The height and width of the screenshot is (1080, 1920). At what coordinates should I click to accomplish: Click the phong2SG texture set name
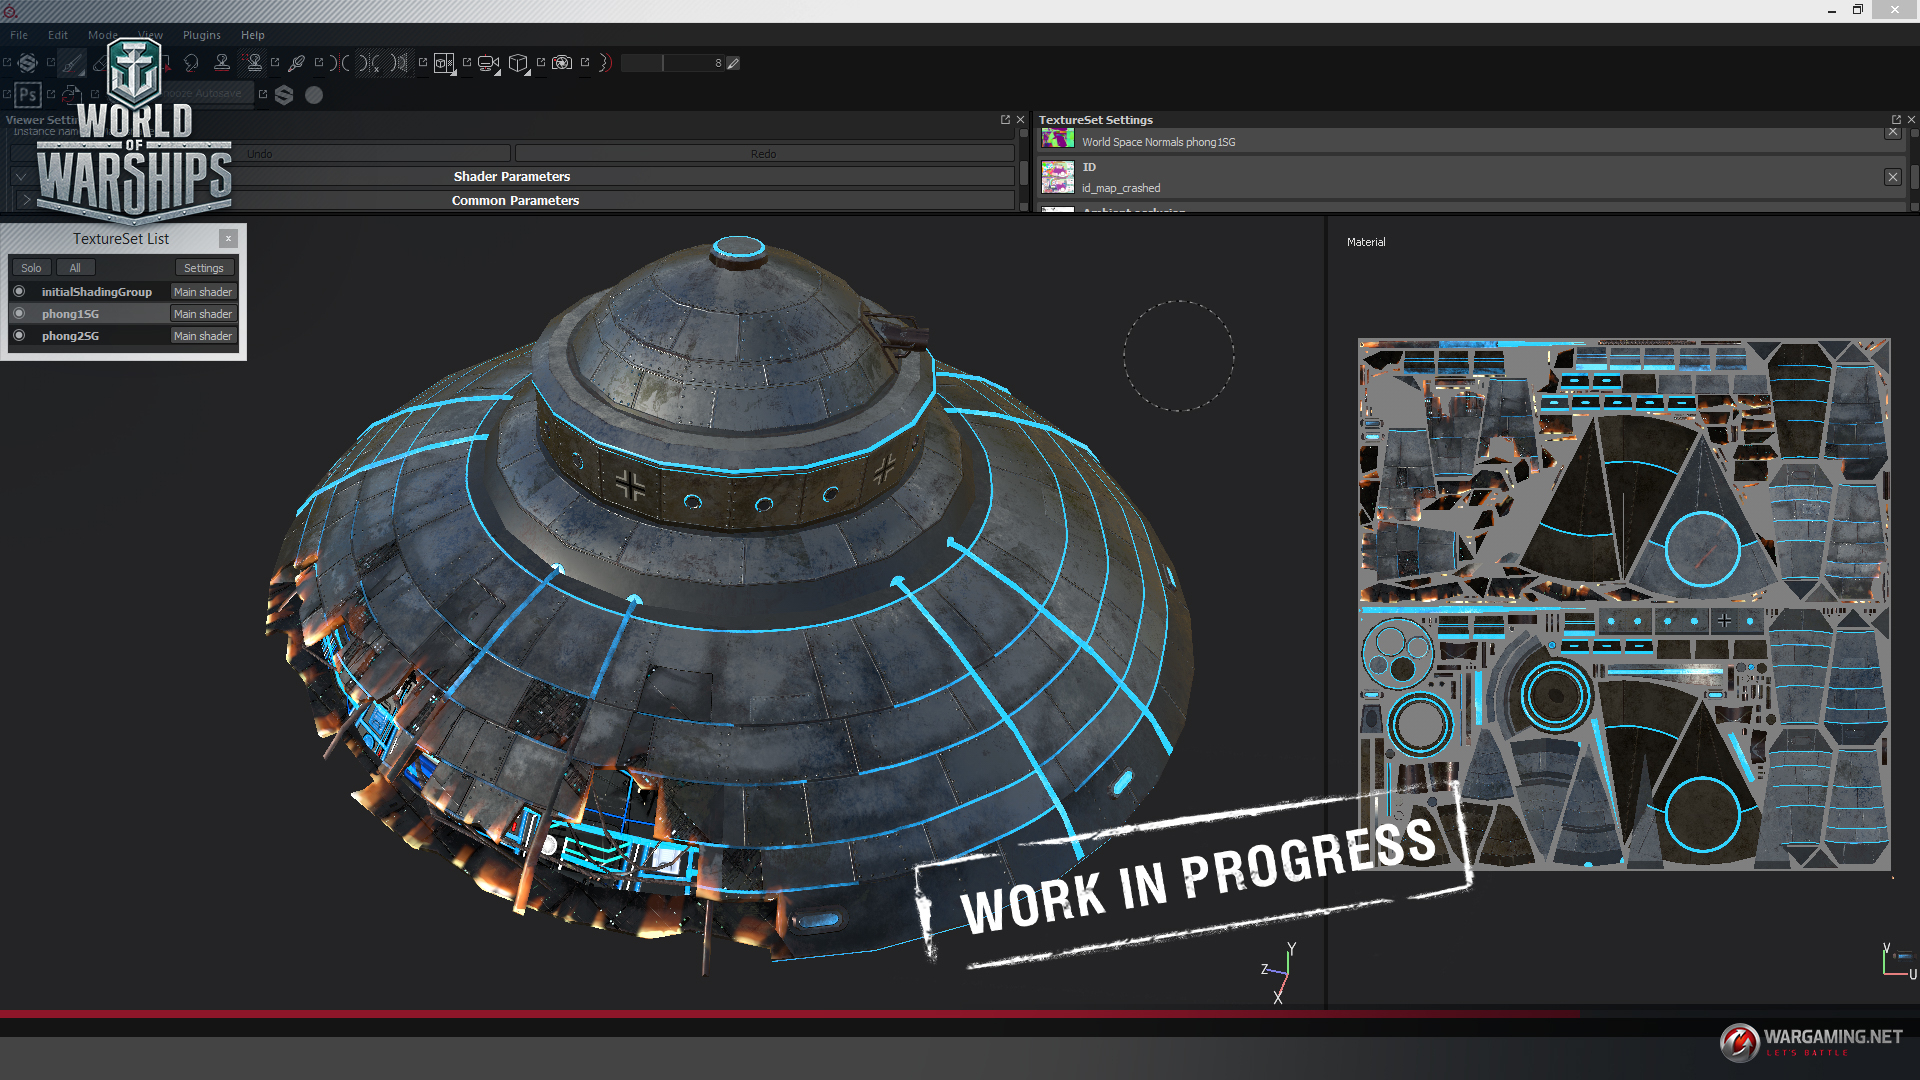point(70,336)
